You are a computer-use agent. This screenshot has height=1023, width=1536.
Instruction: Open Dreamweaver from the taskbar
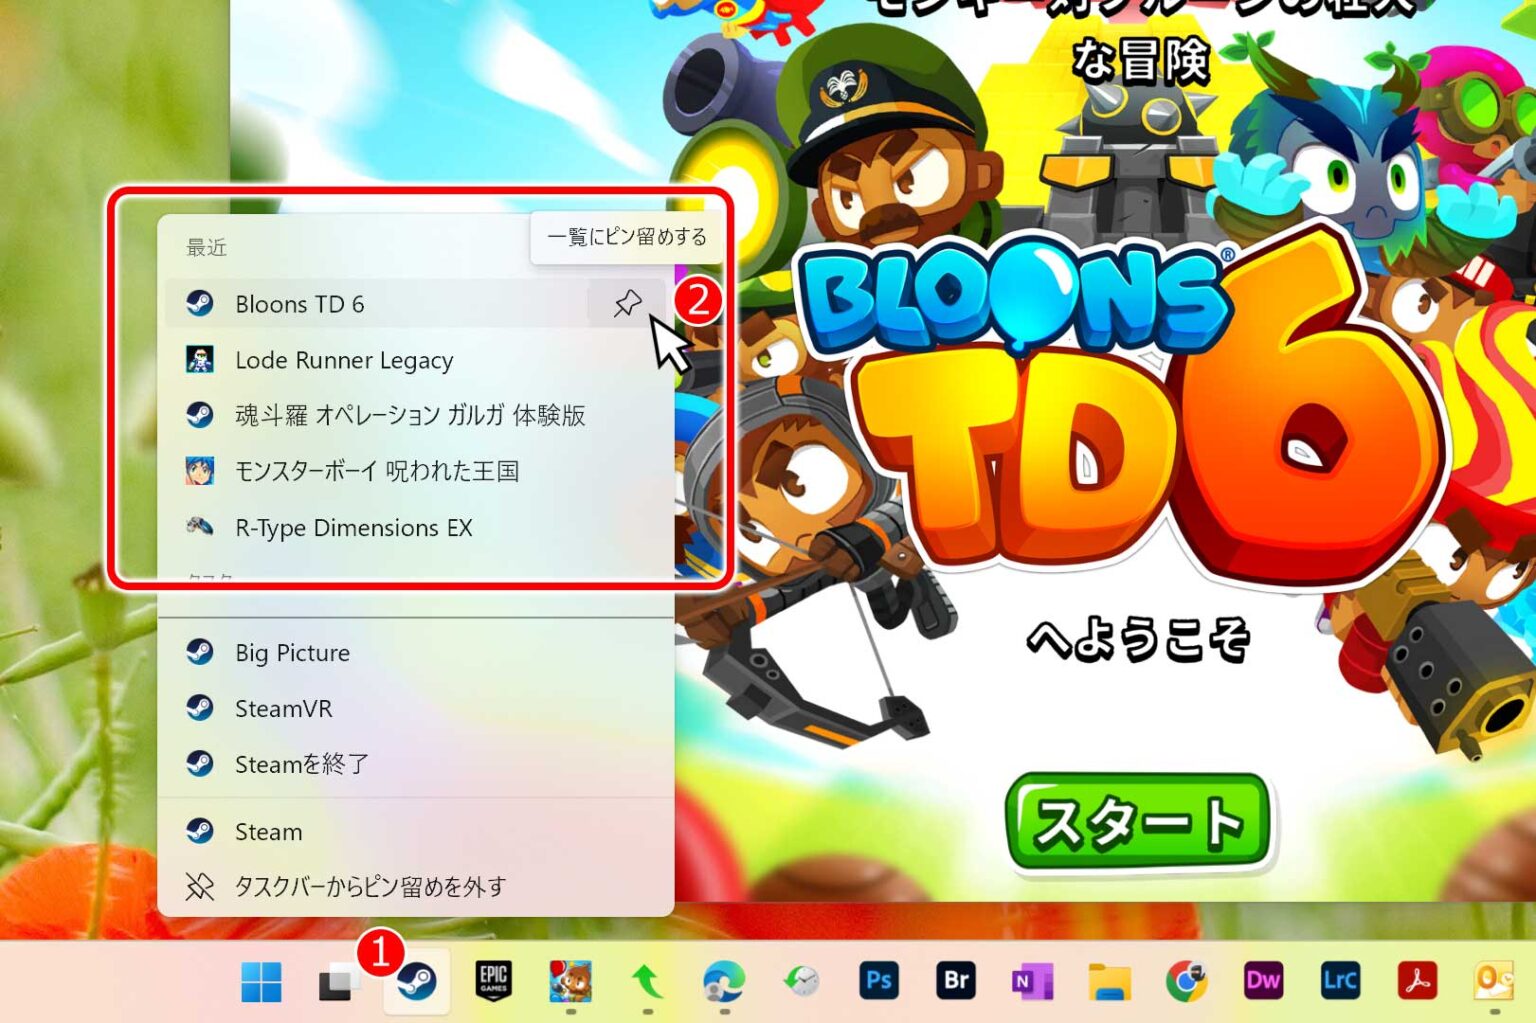click(x=1263, y=981)
